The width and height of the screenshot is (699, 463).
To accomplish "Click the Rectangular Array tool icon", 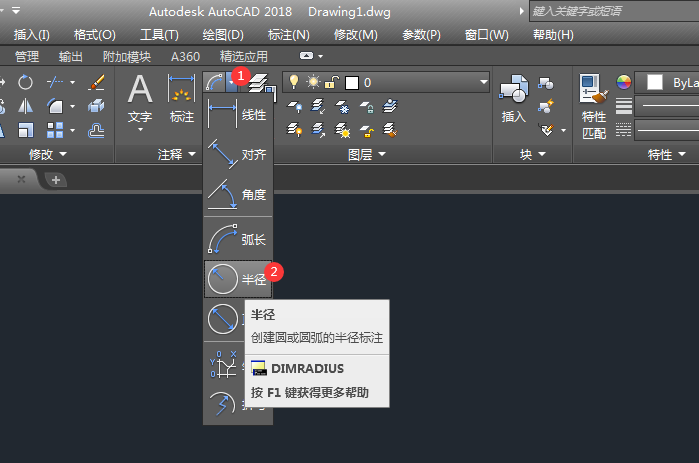I will (x=55, y=130).
